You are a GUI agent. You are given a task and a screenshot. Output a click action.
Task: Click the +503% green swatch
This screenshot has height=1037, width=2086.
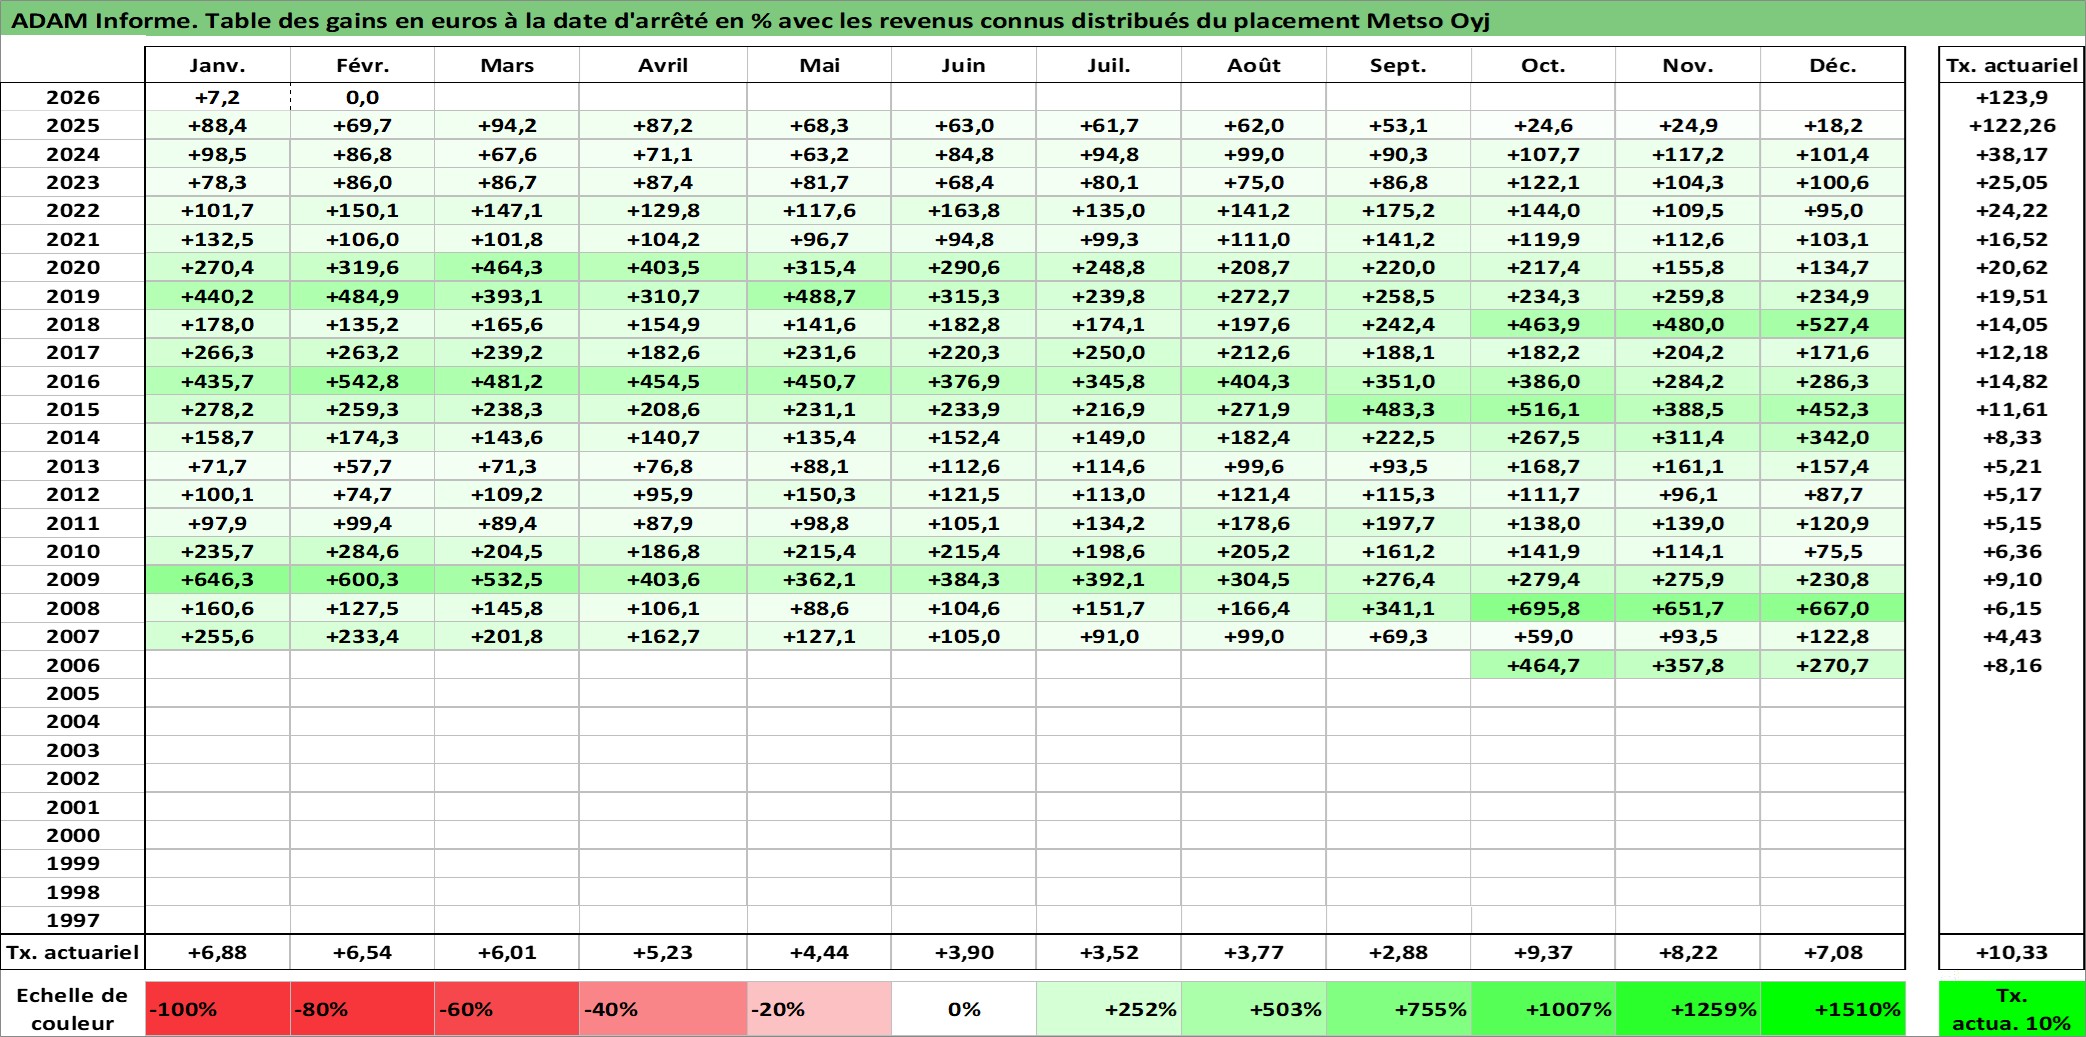1254,1009
